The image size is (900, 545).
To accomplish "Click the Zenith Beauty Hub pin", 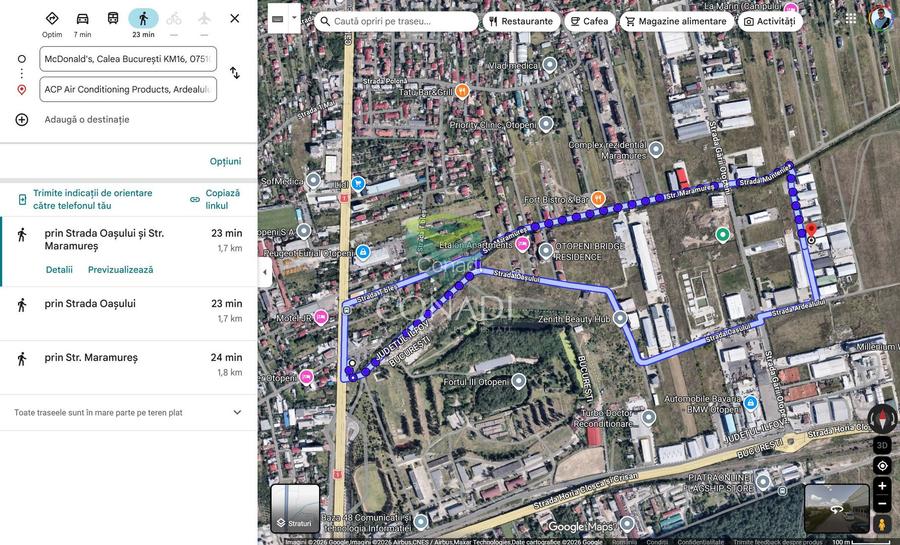I will click(x=620, y=318).
